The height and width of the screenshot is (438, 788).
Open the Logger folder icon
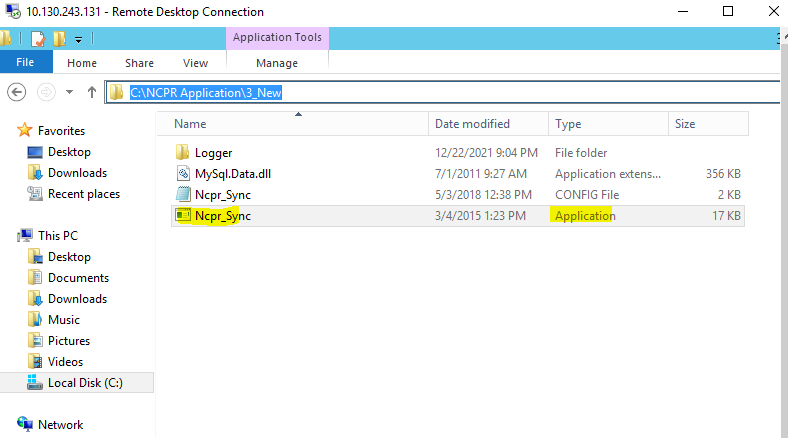pos(182,152)
